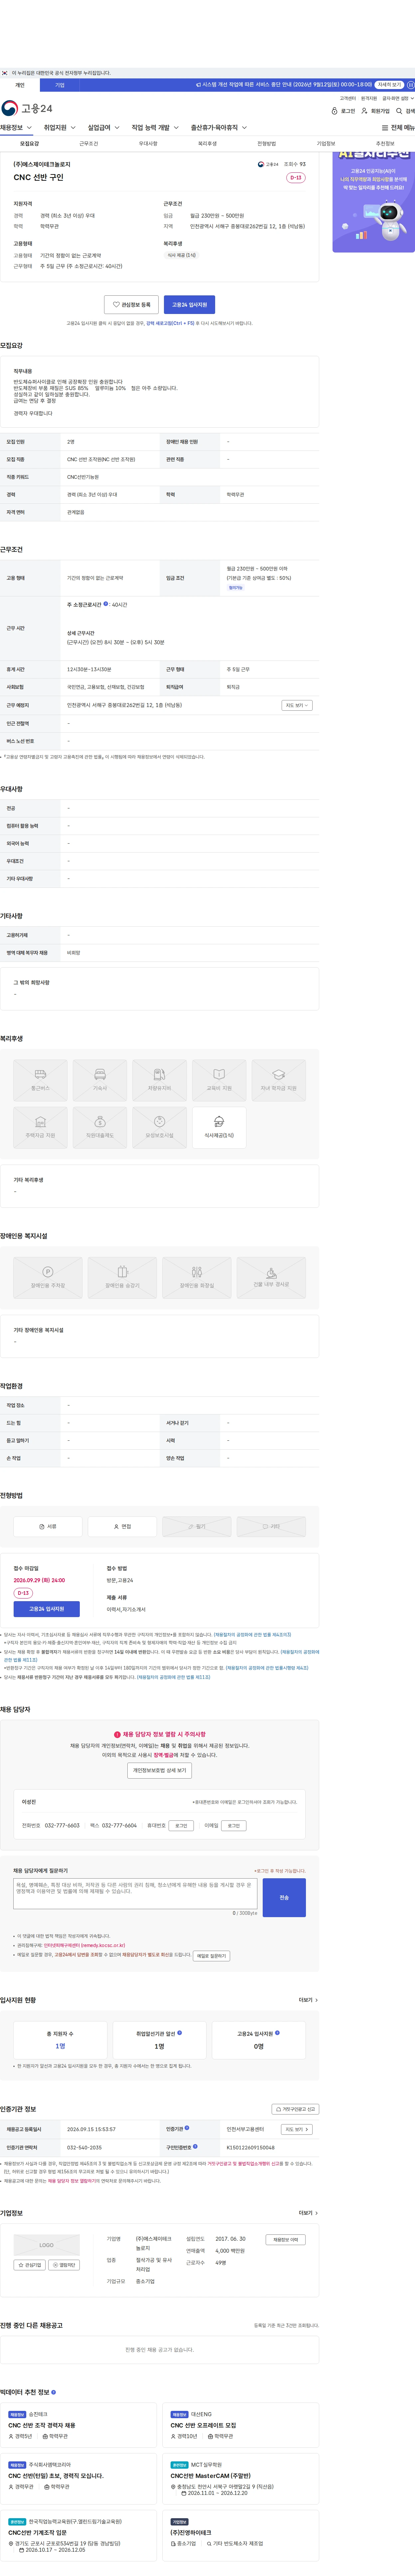Open info icon beside 구인인증번호 label
The width and height of the screenshot is (415, 2576).
pyautogui.click(x=195, y=2146)
